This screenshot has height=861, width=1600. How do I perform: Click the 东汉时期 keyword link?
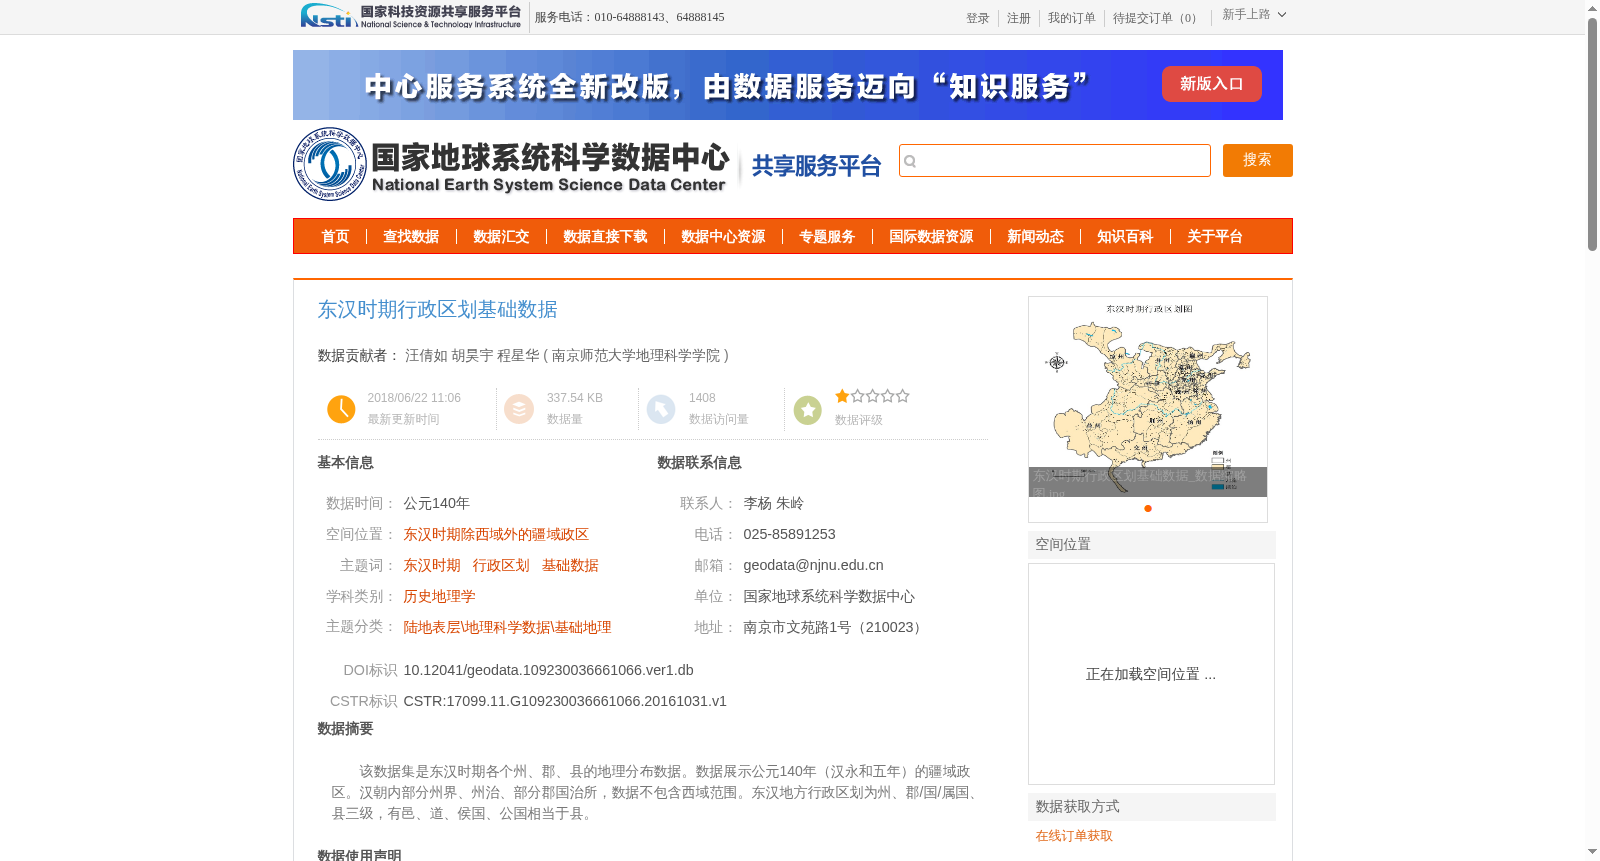coord(432,566)
